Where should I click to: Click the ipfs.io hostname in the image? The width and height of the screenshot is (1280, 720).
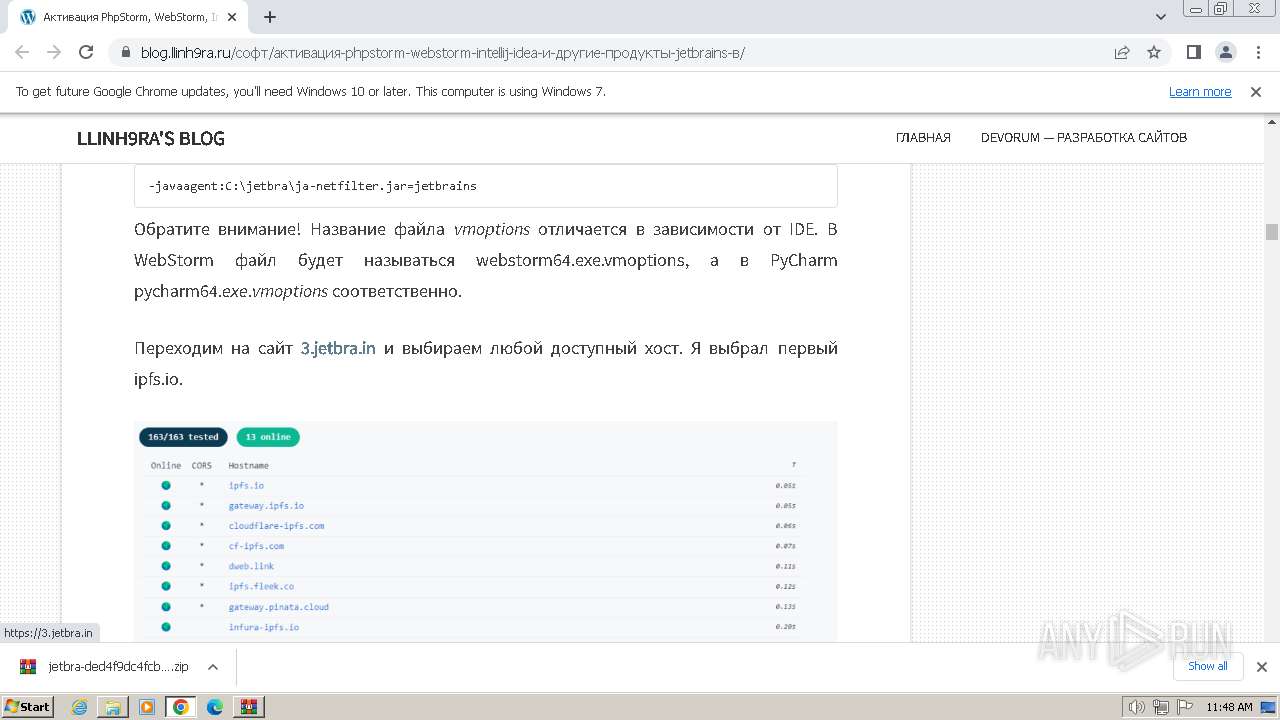coord(246,485)
